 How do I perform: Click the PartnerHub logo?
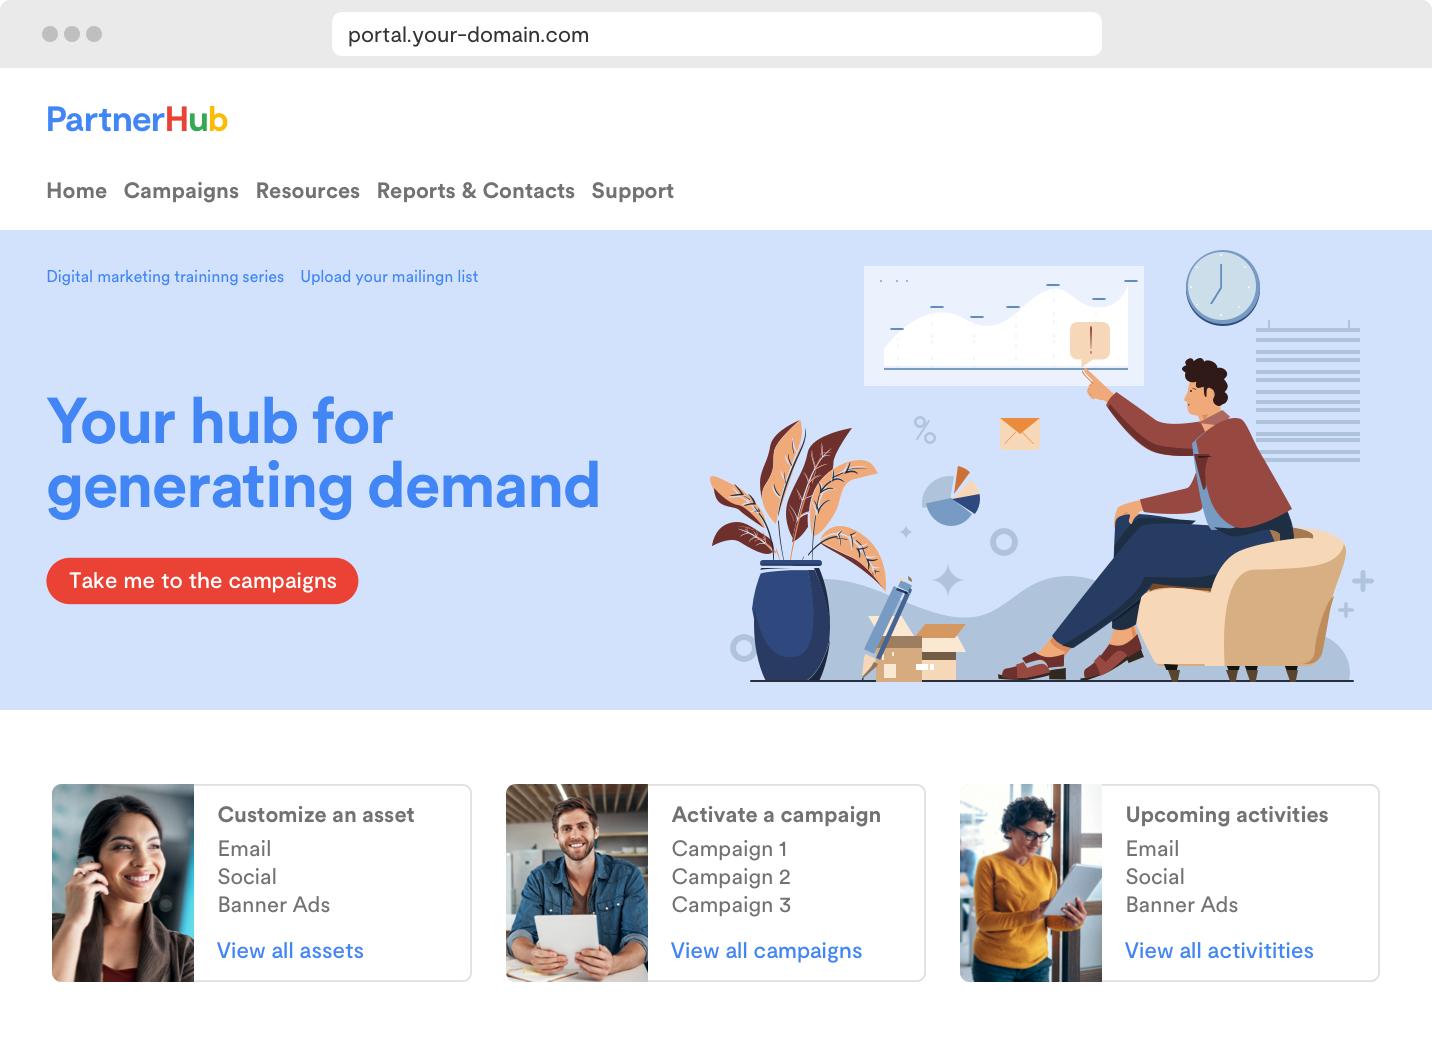click(137, 120)
